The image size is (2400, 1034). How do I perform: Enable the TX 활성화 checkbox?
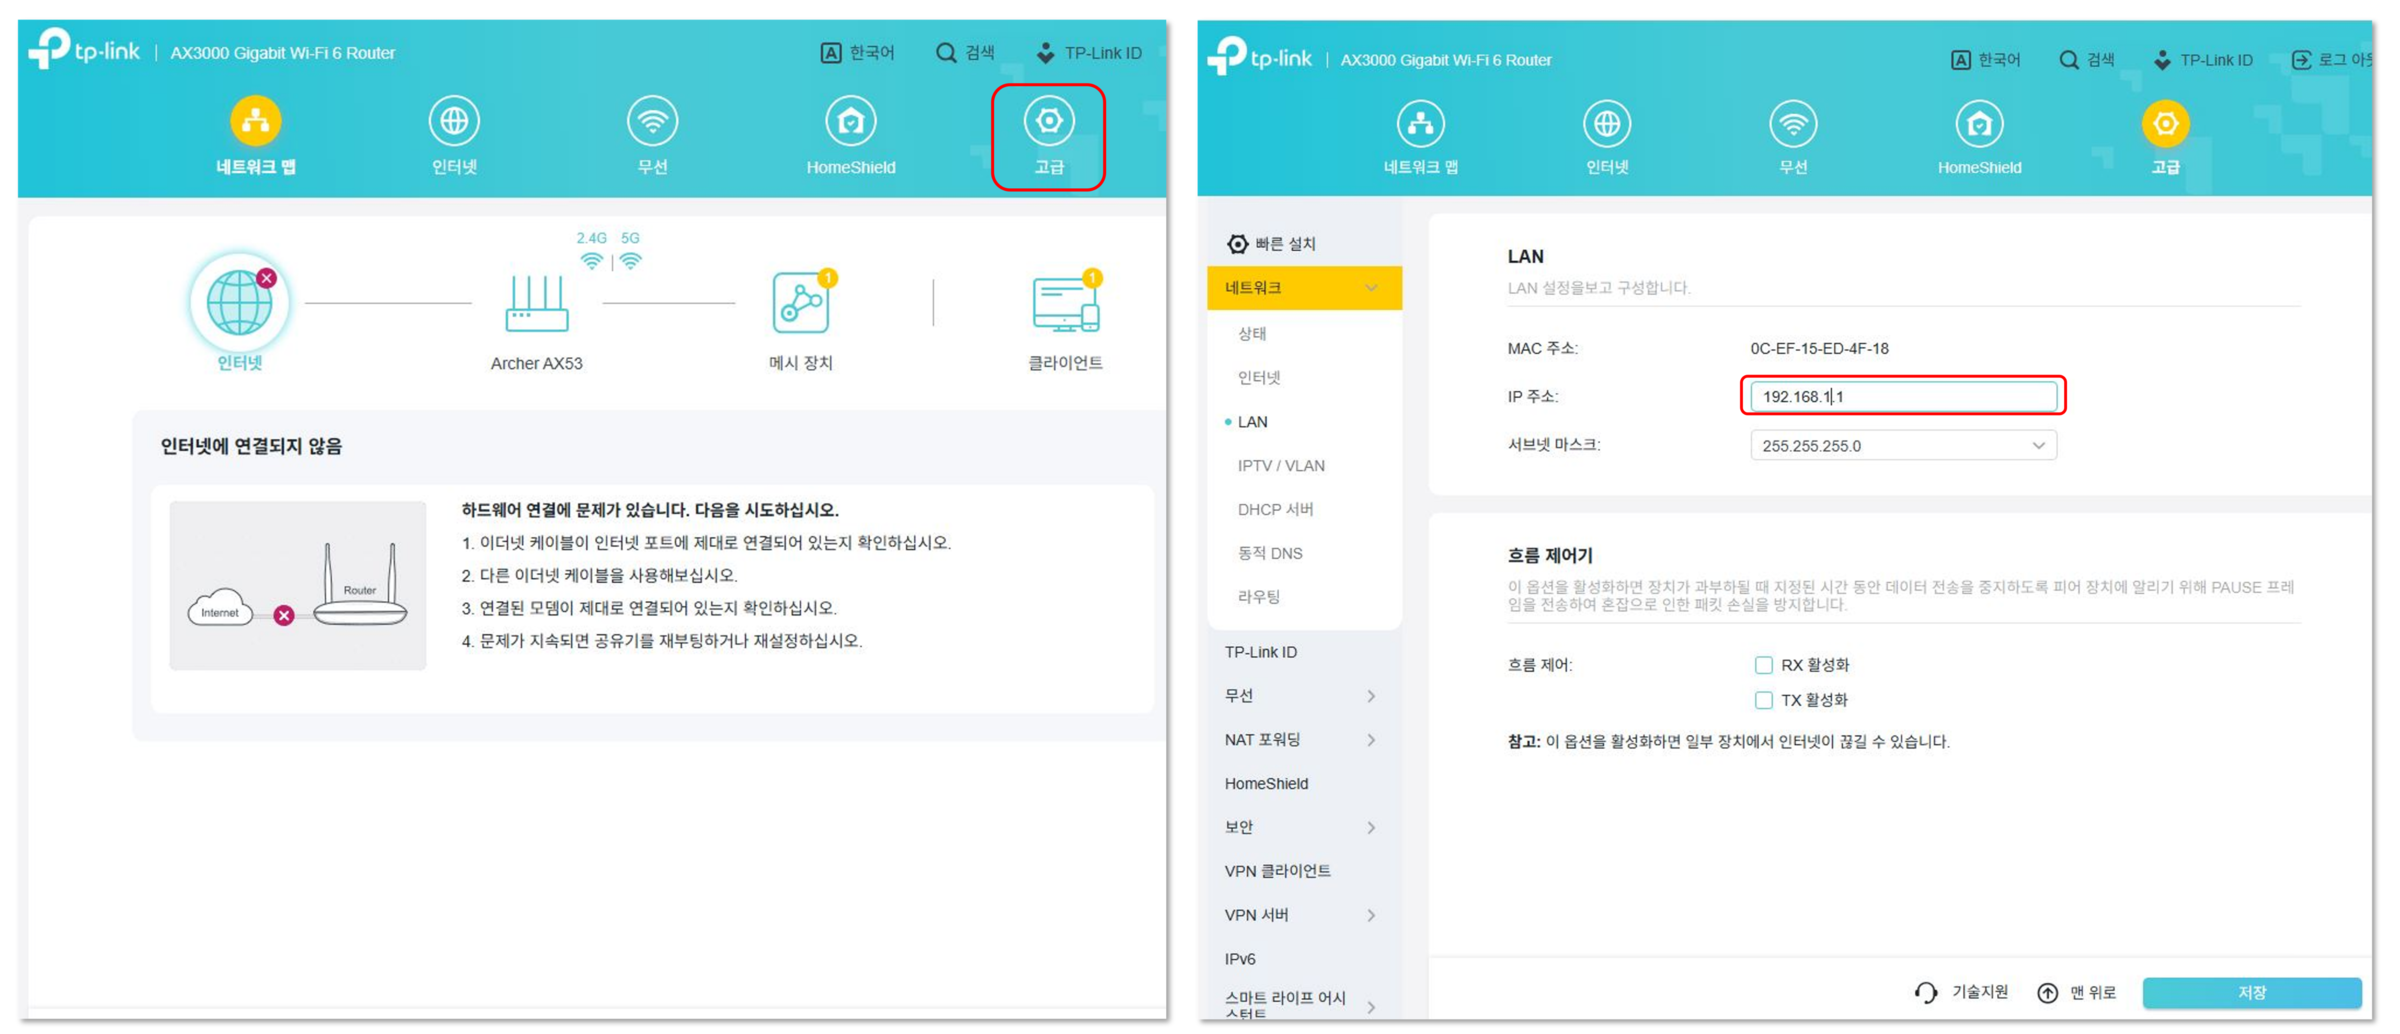point(1764,700)
